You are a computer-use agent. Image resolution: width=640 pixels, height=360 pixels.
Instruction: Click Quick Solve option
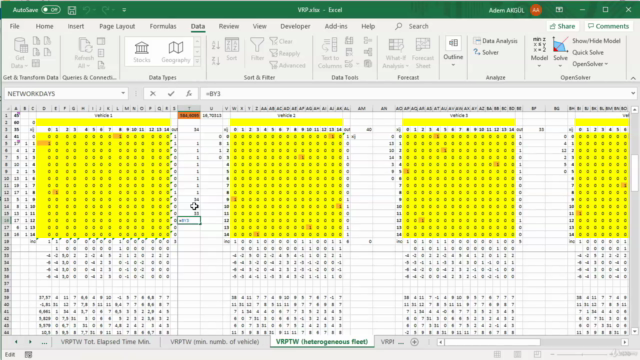click(588, 52)
